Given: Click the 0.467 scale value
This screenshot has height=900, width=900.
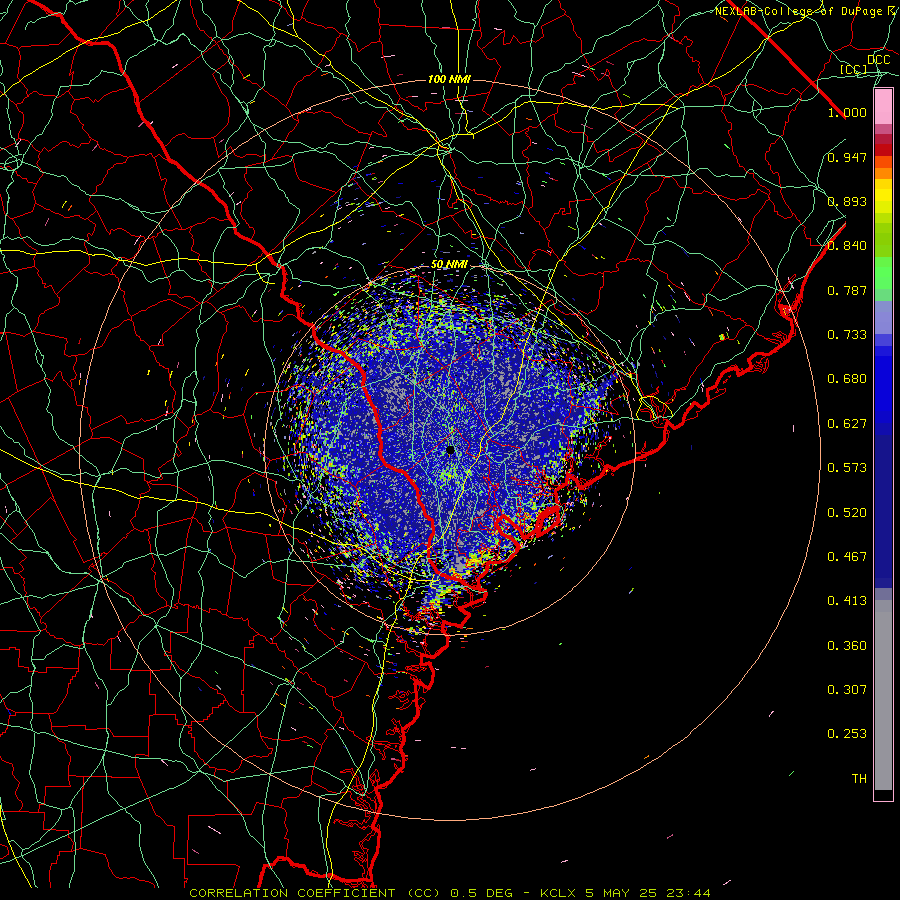Looking at the screenshot, I should (847, 557).
